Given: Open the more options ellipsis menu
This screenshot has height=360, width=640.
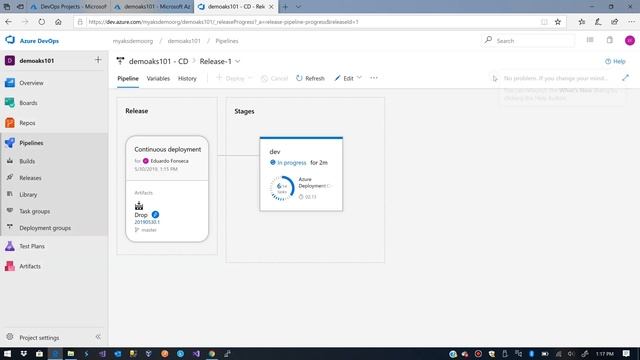Looking at the screenshot, I should coord(374,78).
